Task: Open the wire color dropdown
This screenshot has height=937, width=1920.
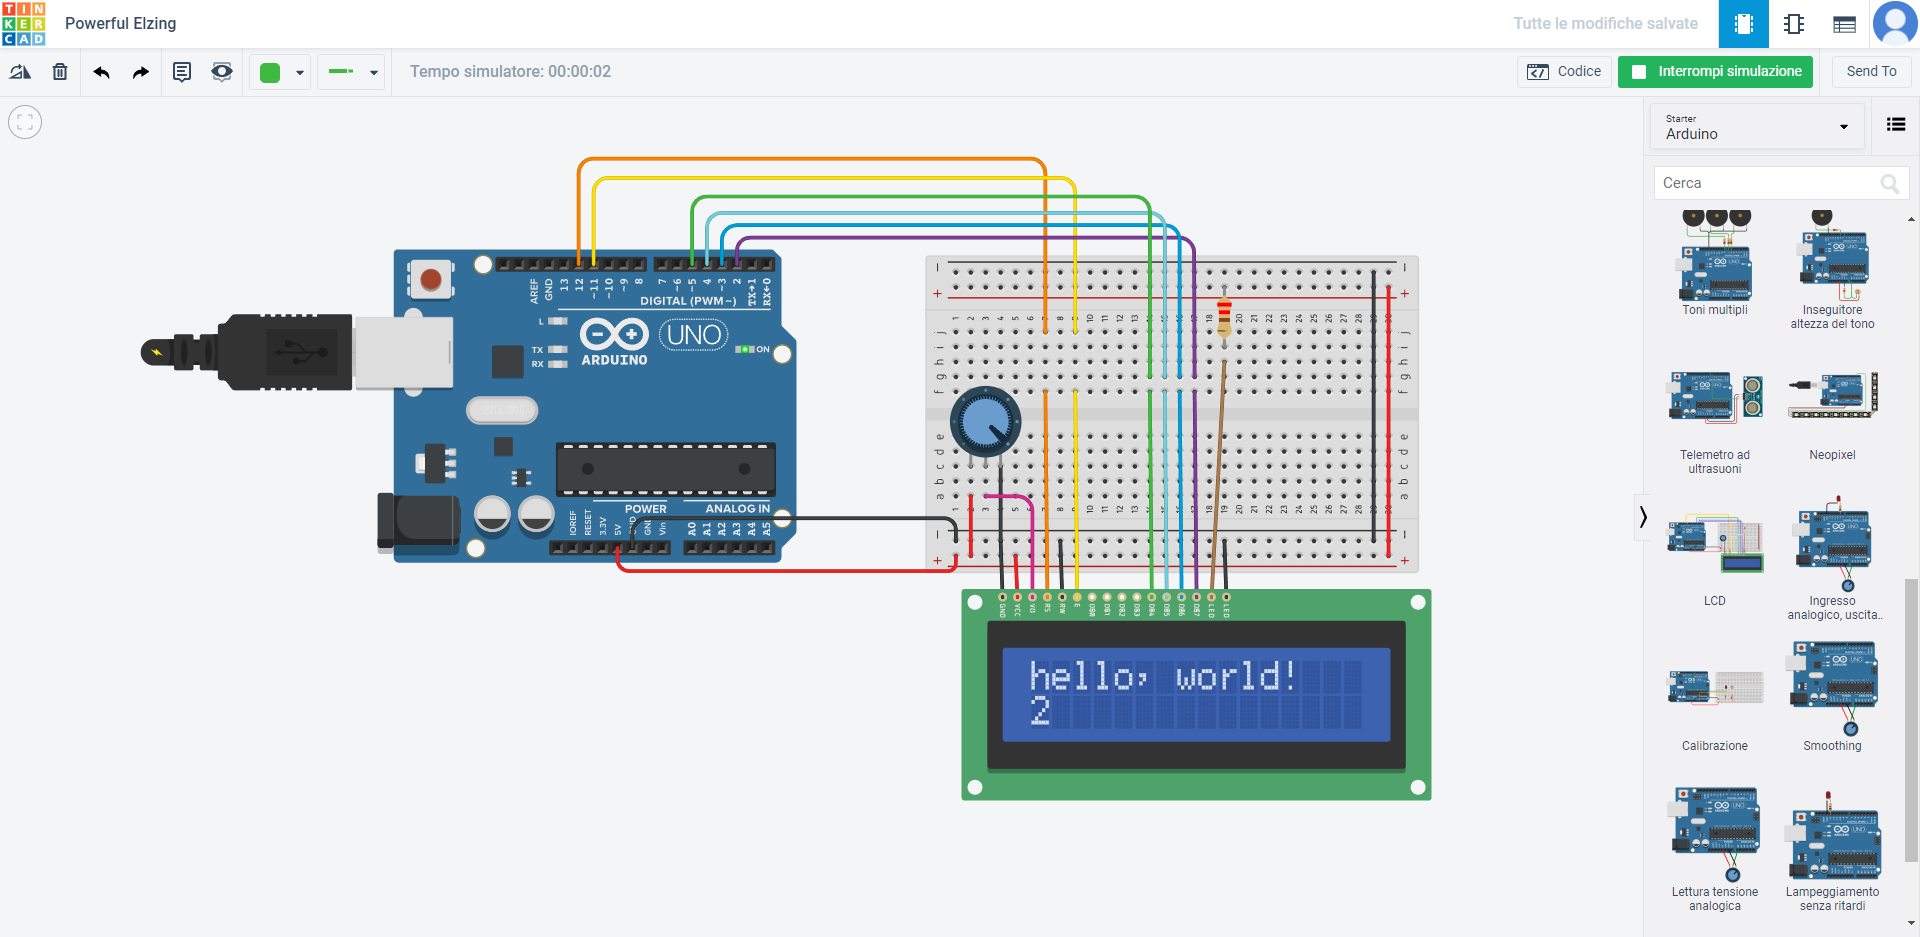Action: click(x=280, y=72)
